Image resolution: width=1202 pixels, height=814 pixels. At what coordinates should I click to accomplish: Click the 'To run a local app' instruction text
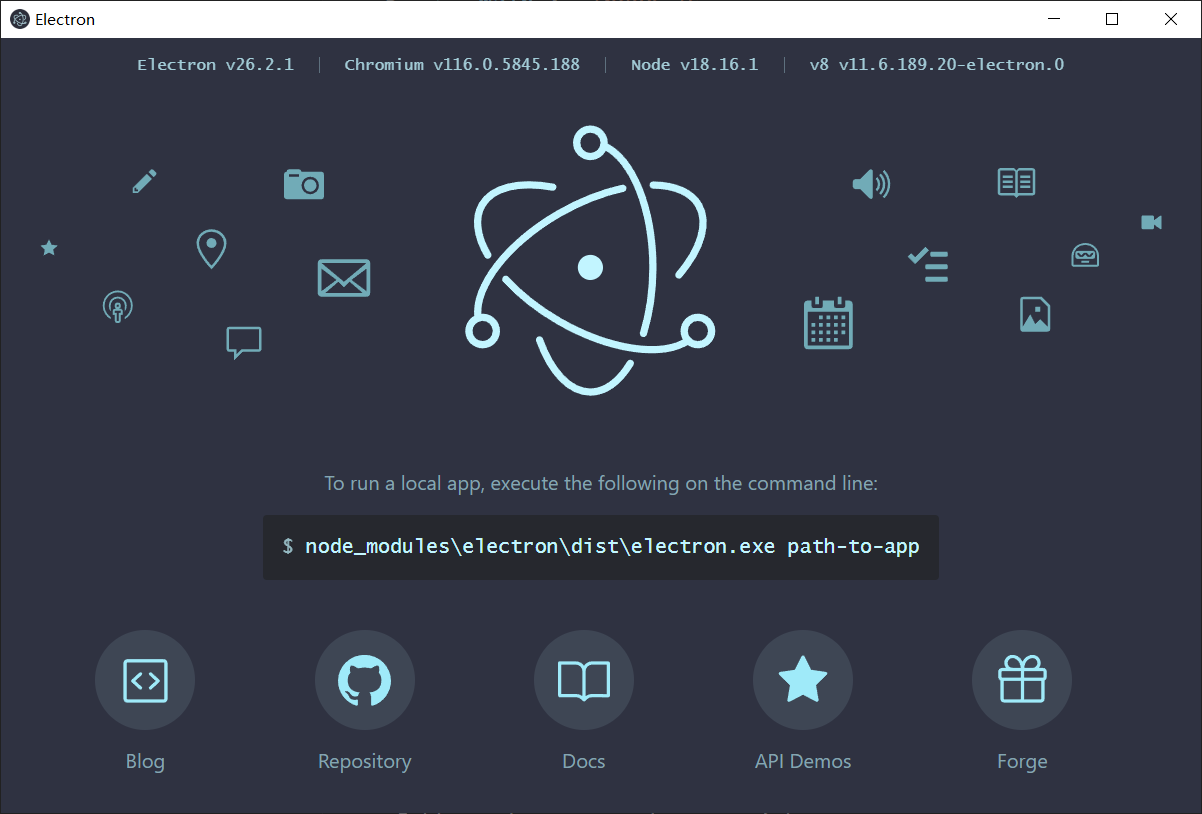click(x=601, y=483)
